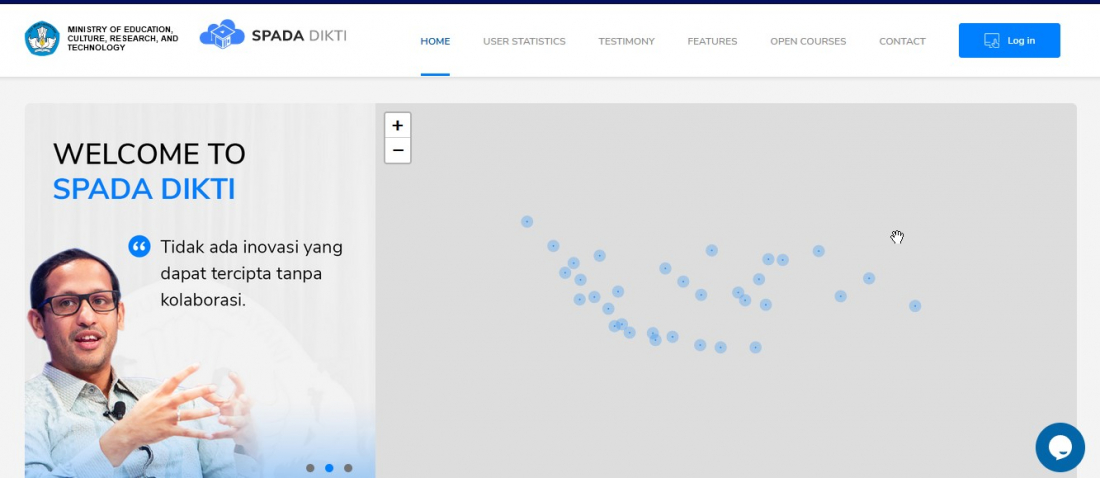
Task: Select the rightmost map marker
Action: 915,306
